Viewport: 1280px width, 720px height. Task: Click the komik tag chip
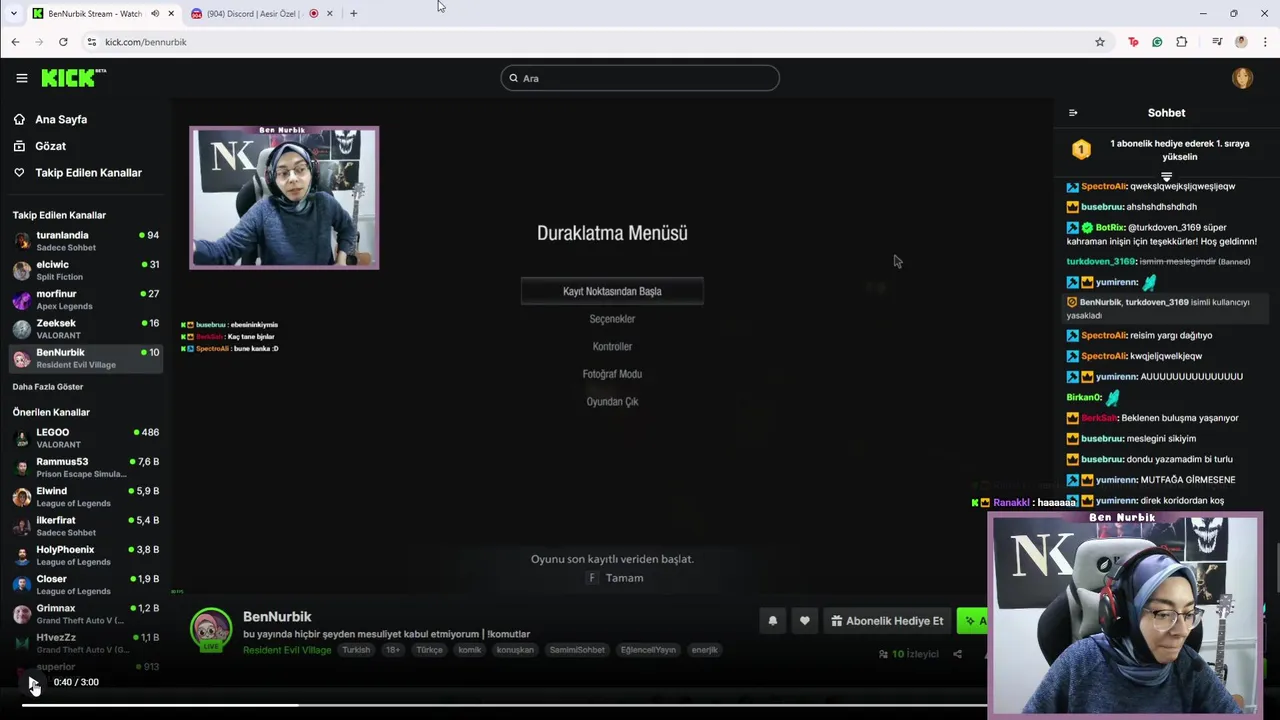pos(469,650)
